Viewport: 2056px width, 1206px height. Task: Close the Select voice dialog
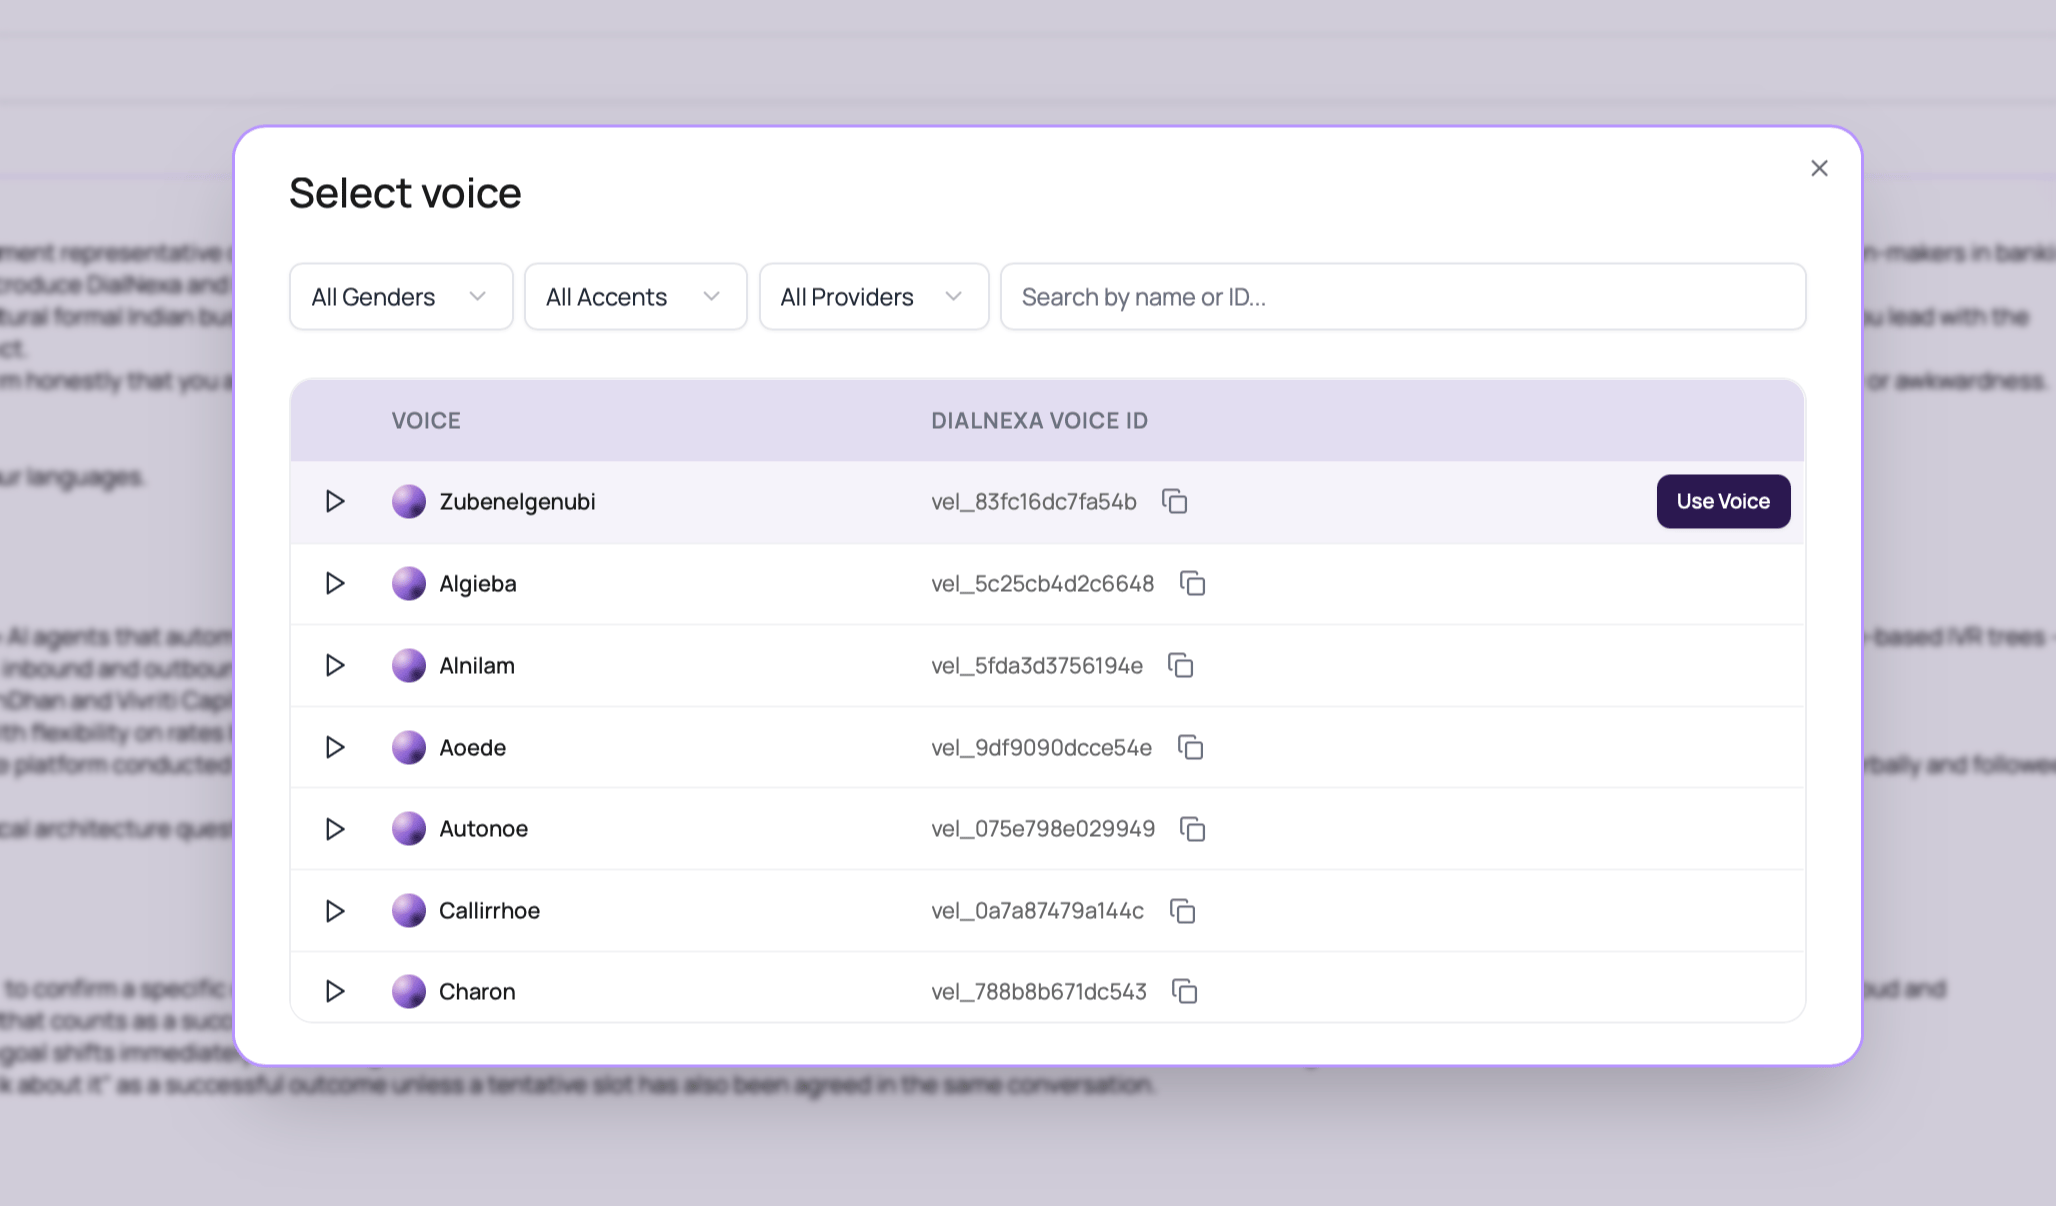1819,168
